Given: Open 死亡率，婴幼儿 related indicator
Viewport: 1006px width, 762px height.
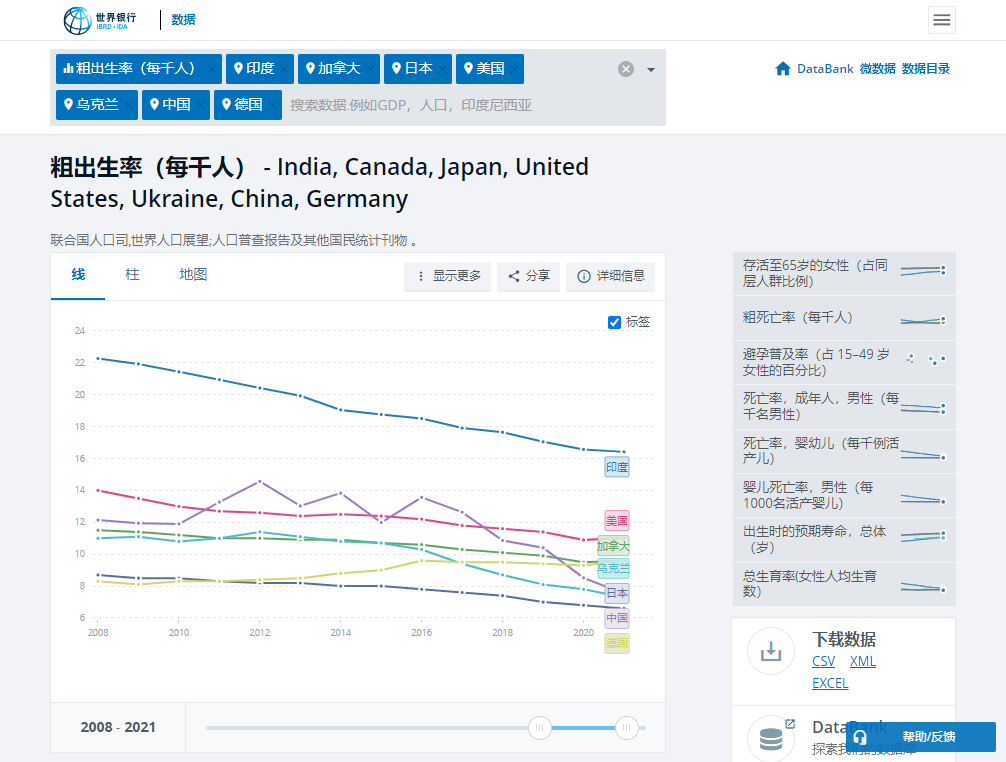Looking at the screenshot, I should 844,451.
